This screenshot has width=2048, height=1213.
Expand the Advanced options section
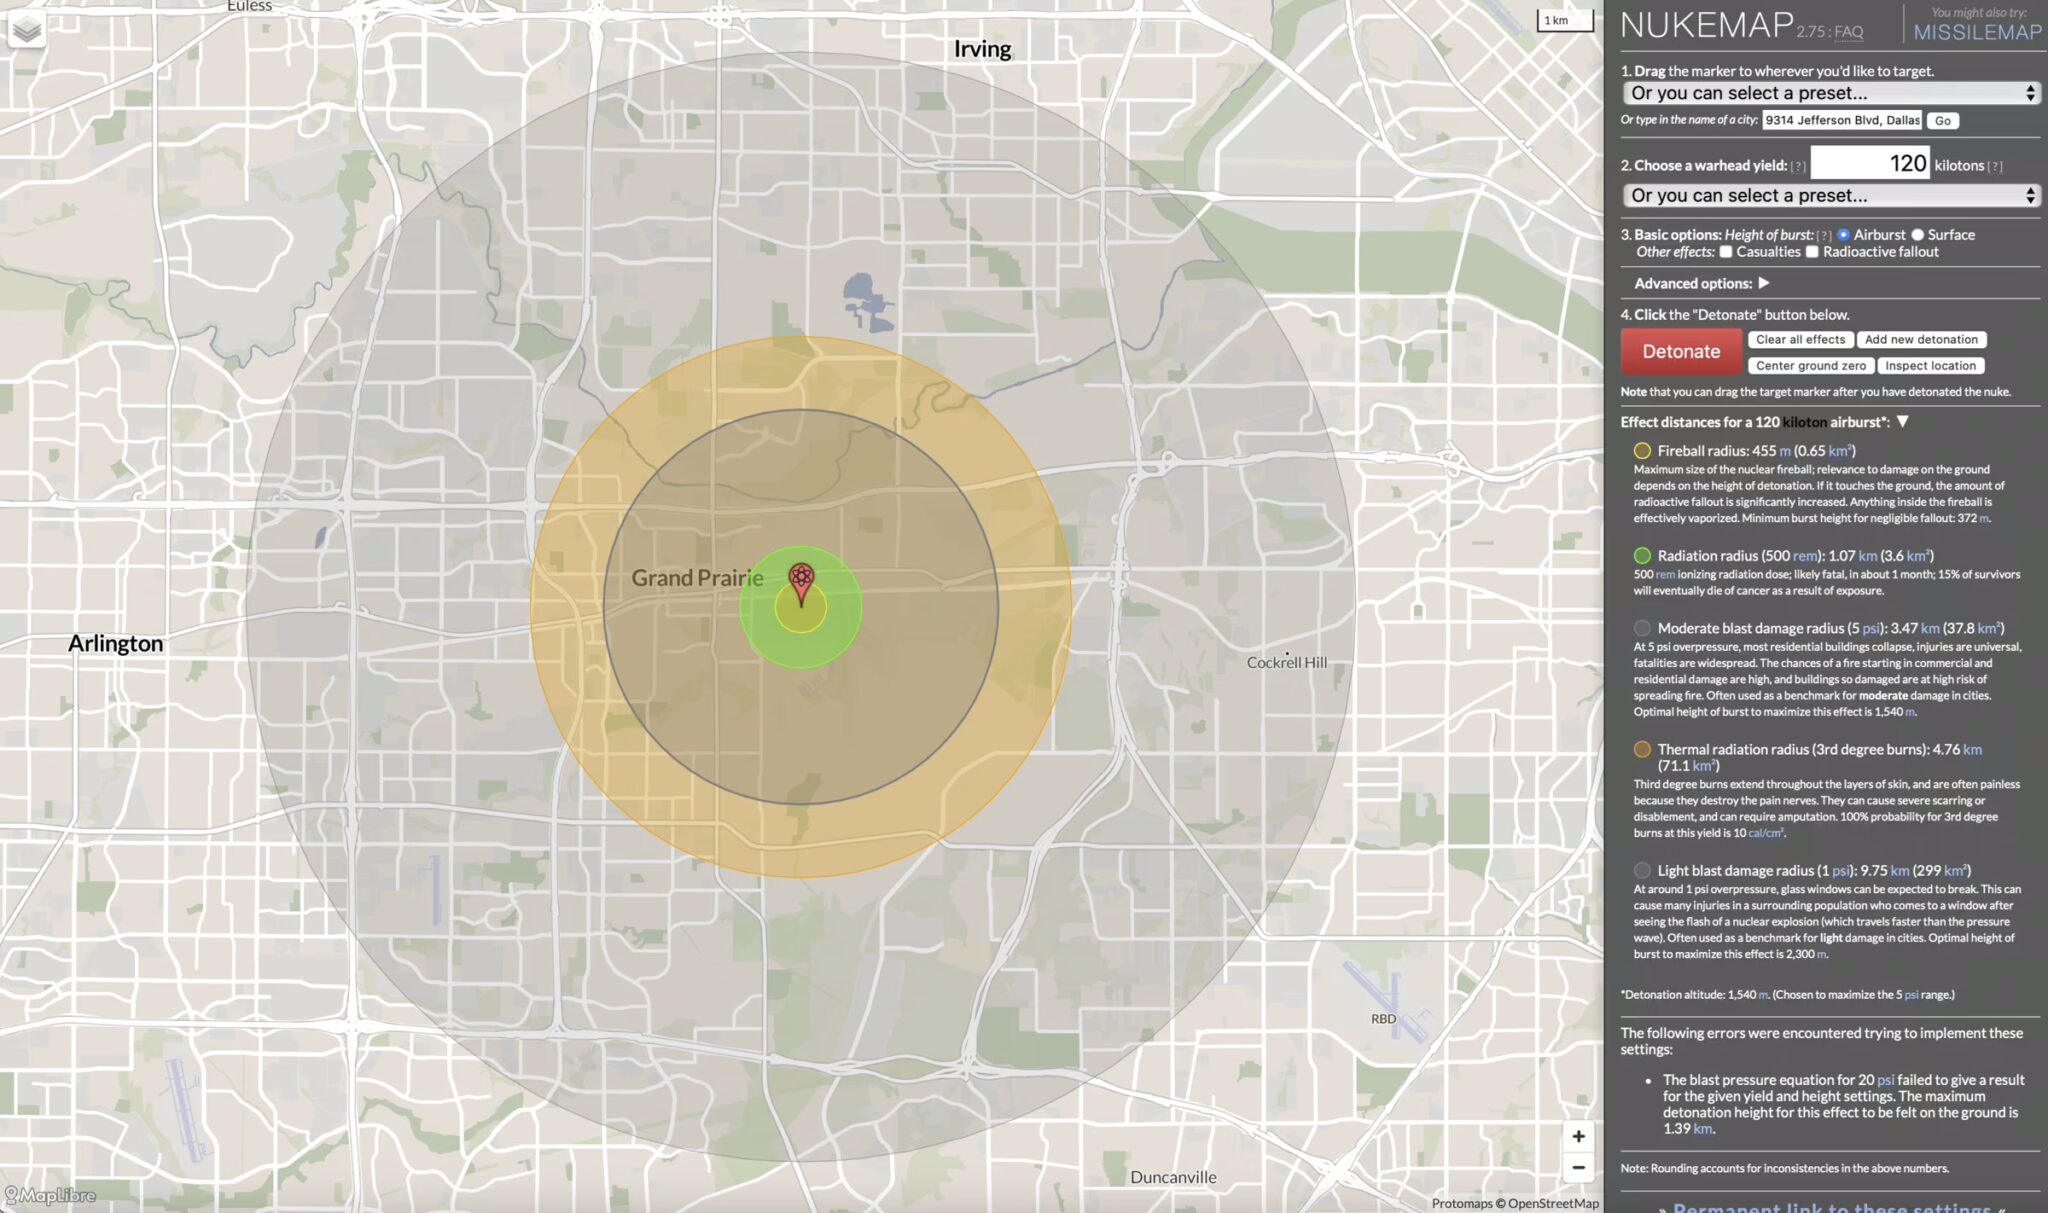click(1765, 283)
